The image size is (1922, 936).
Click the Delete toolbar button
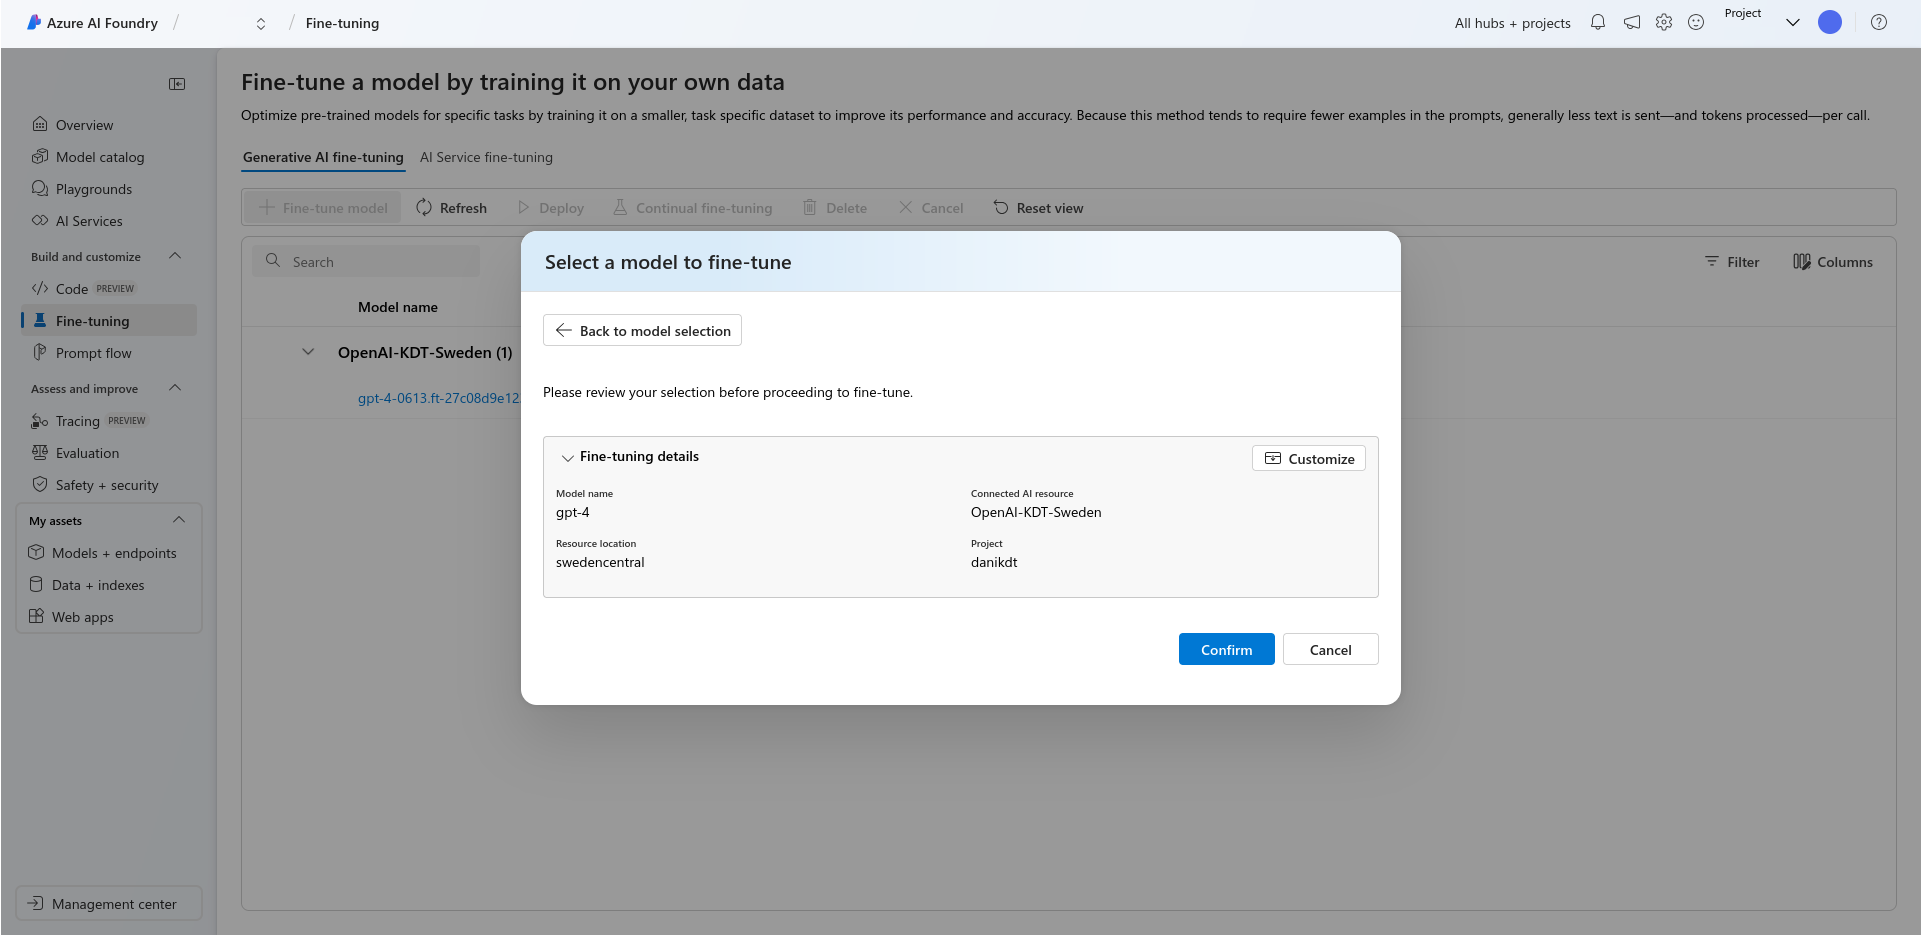pos(835,208)
